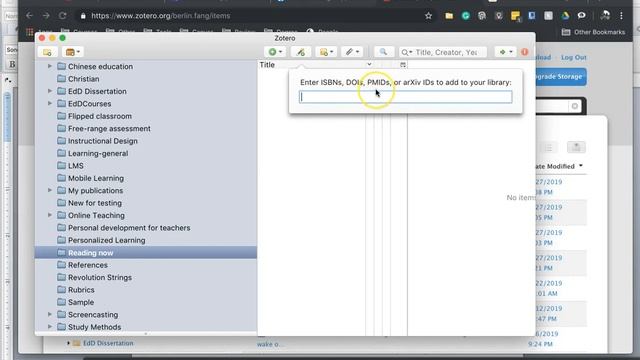Open the column picker icon in items header

tap(403, 64)
